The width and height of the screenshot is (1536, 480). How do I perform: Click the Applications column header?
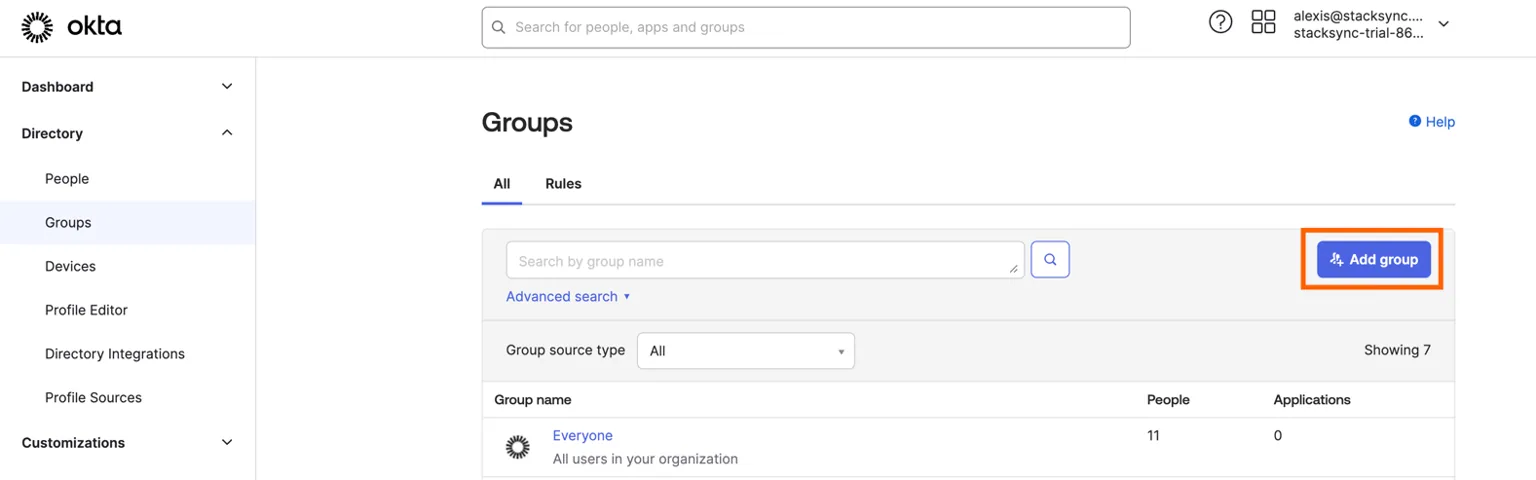[x=1312, y=400]
